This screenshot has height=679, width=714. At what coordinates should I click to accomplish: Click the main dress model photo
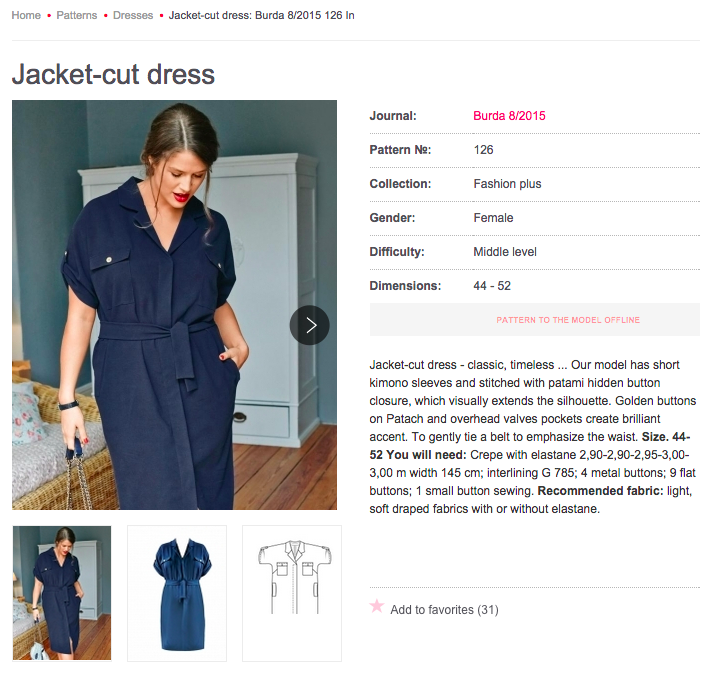pos(174,305)
